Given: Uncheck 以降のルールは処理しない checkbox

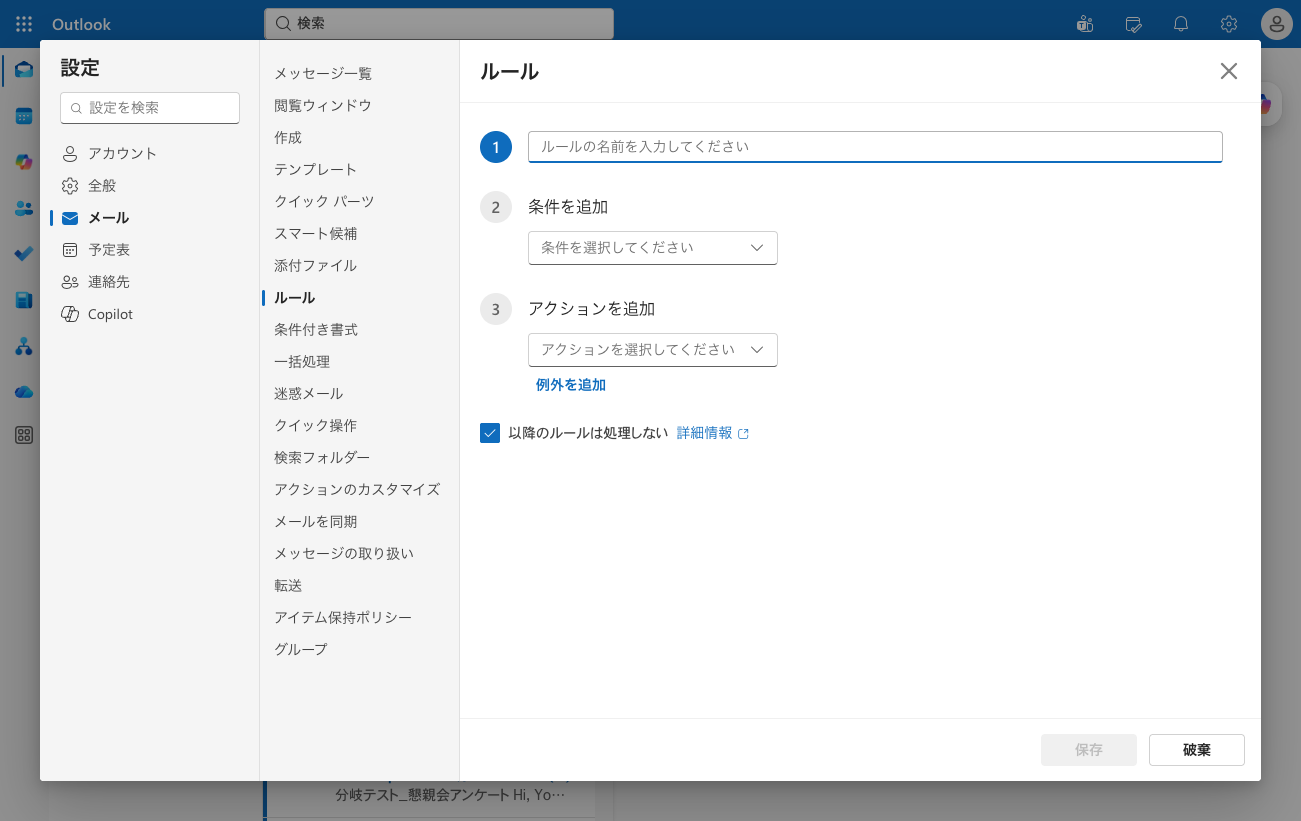Looking at the screenshot, I should (490, 433).
